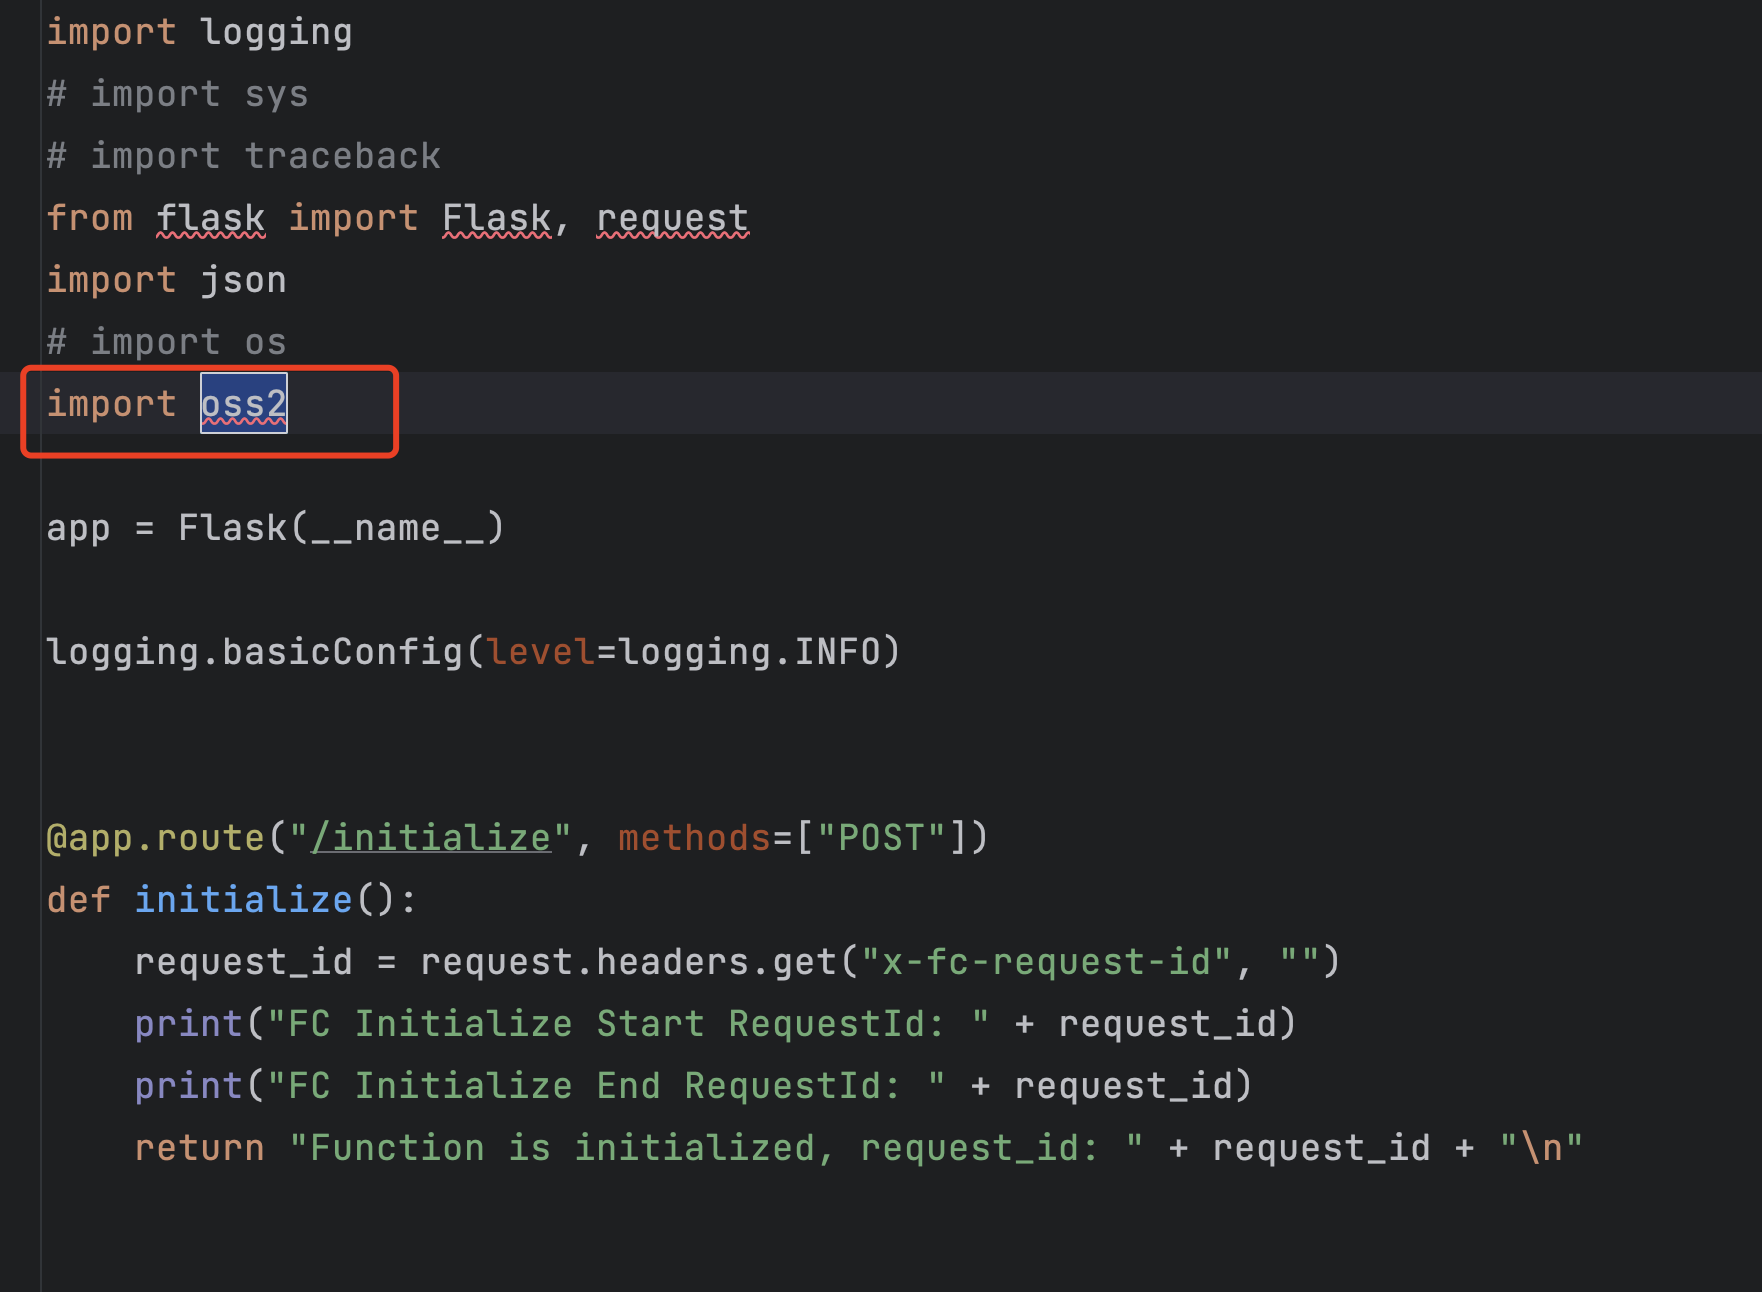Click the "methods" keyword argument

pos(695,838)
